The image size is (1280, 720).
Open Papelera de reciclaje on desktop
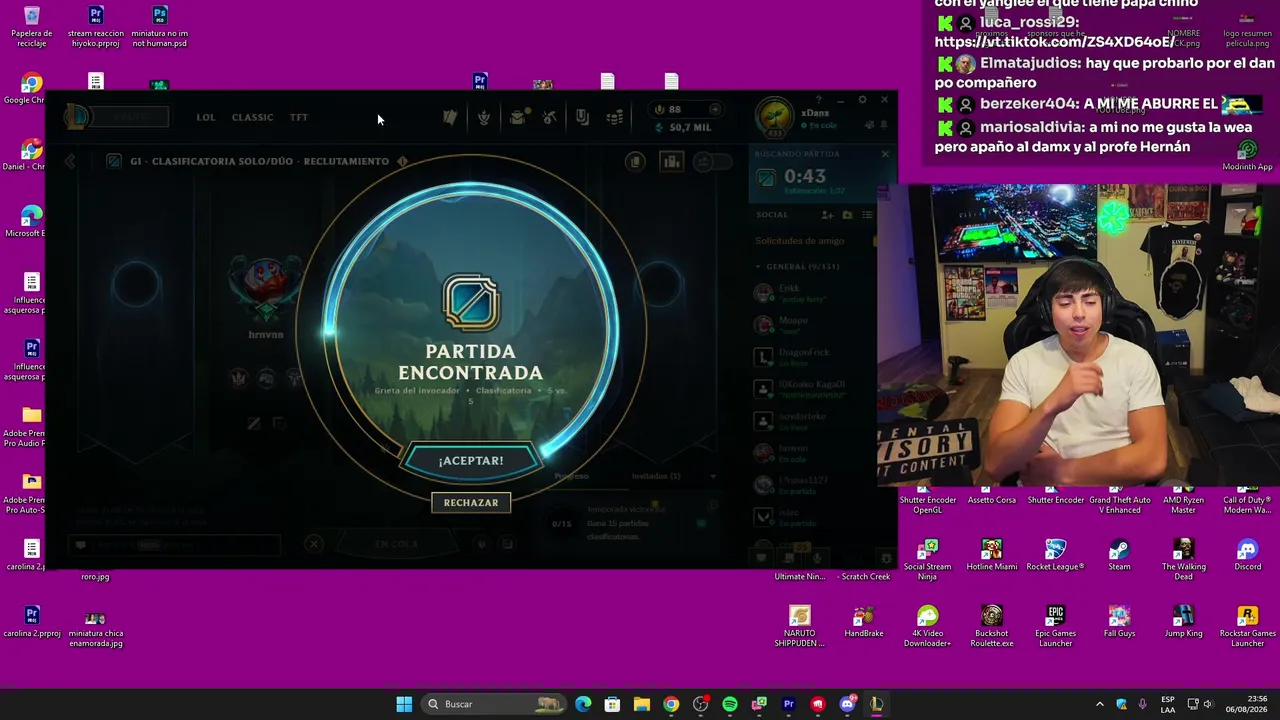pyautogui.click(x=32, y=27)
